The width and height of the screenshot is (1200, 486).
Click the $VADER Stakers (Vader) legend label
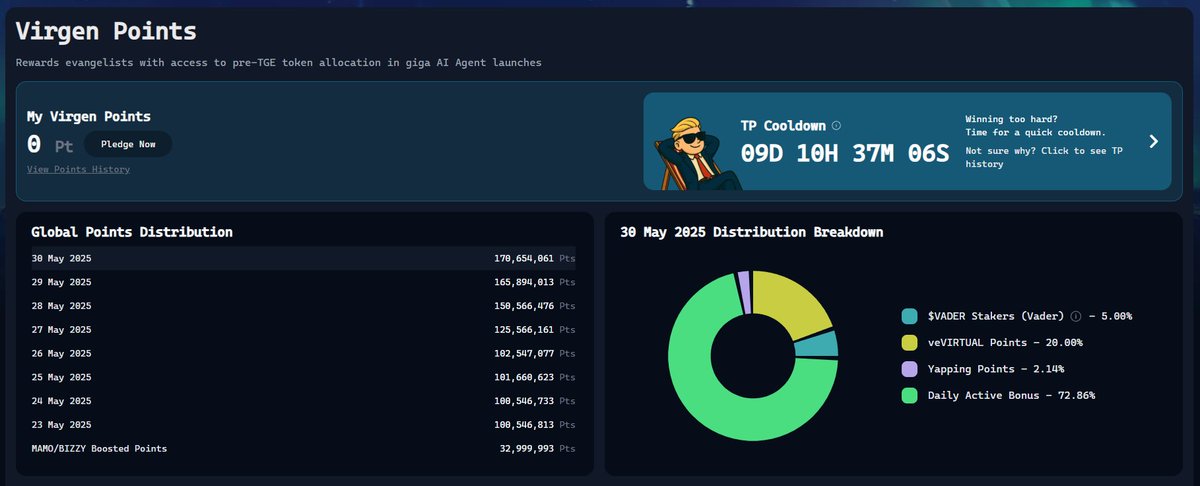pyautogui.click(x=998, y=316)
